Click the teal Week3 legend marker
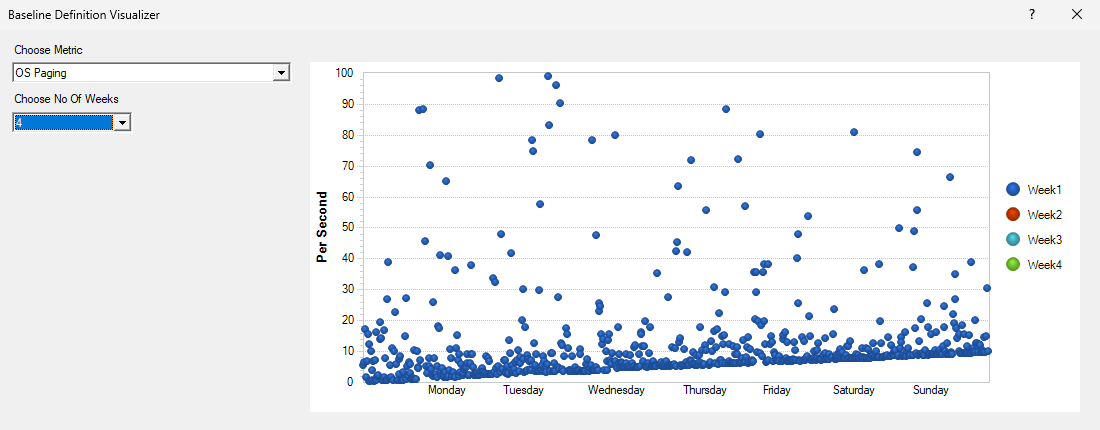 (1013, 239)
